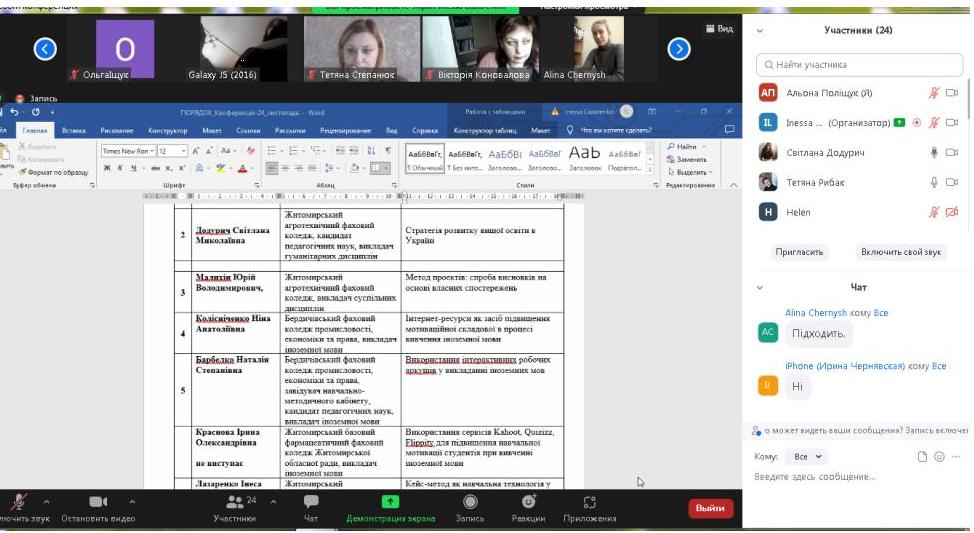Viewport: 974px width, 533px height.
Task: Toggle microphone icon for Тетяна Рибак
Action: click(x=934, y=182)
